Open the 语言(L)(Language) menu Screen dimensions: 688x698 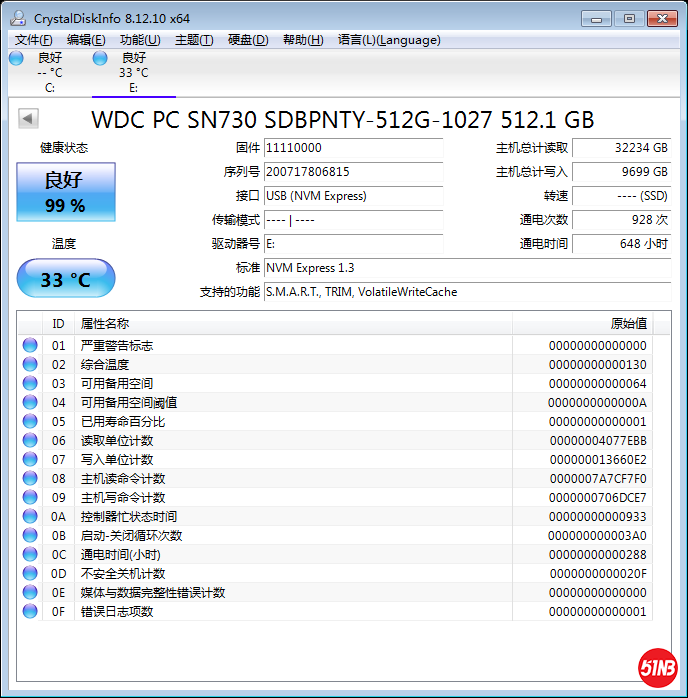click(389, 40)
